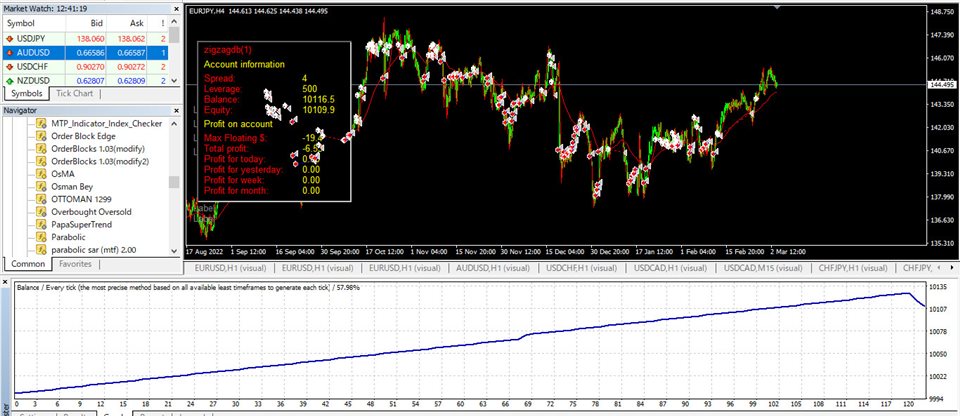Click the OsMA indicator icon

click(x=42, y=171)
